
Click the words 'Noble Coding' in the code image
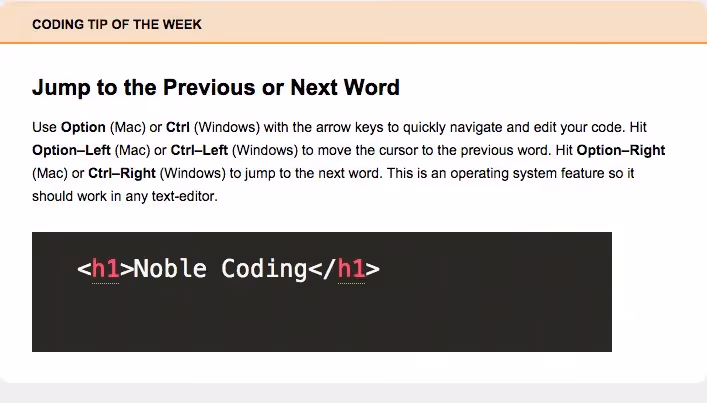pos(220,269)
